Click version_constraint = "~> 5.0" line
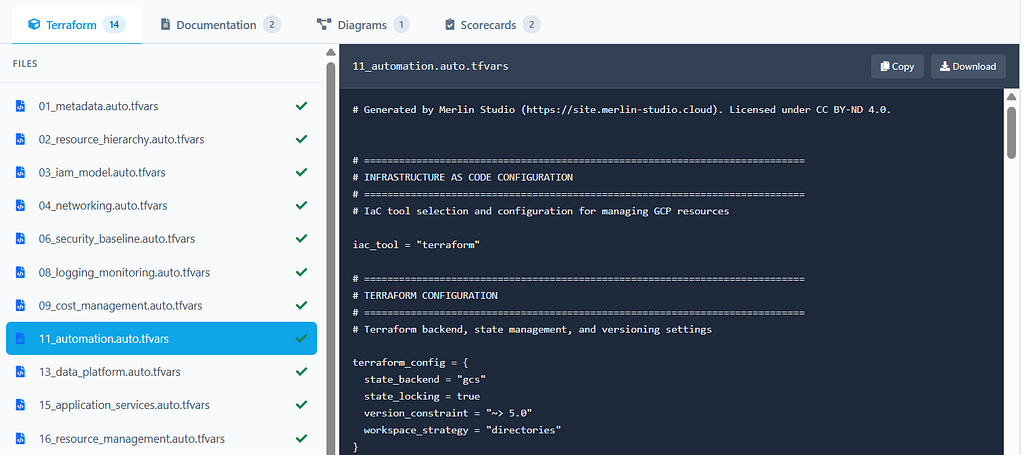This screenshot has width=1024, height=455. coord(448,413)
